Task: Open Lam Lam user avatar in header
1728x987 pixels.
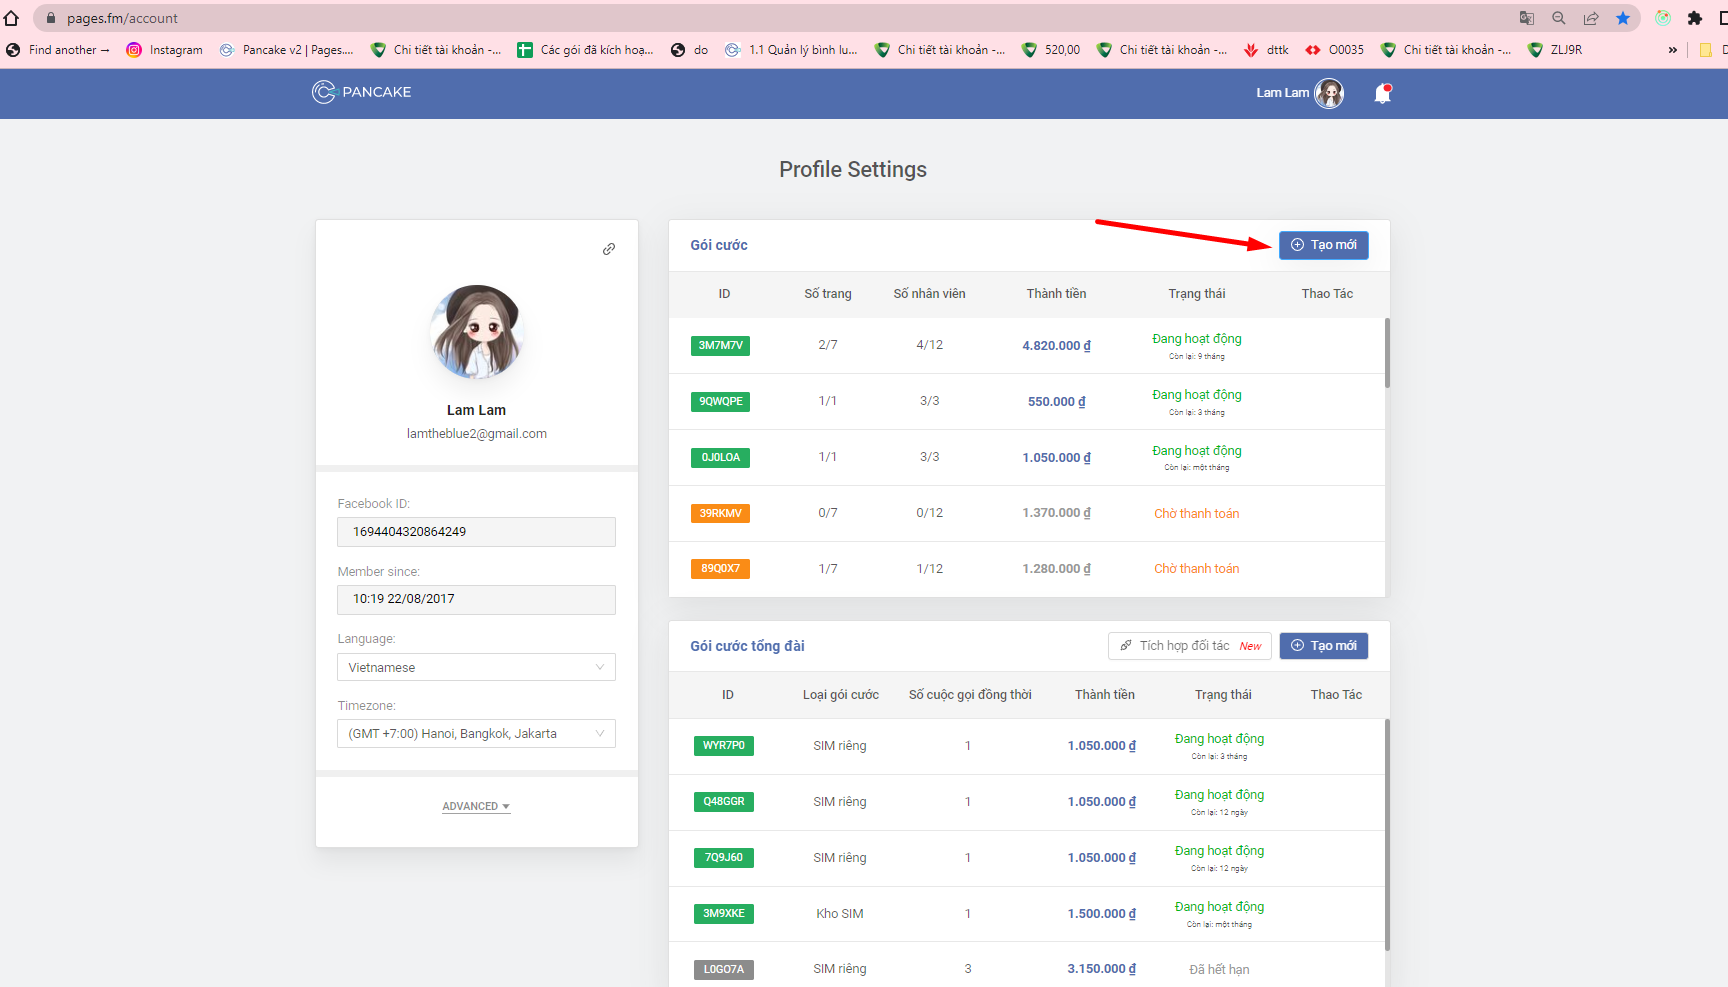Action: [x=1329, y=93]
